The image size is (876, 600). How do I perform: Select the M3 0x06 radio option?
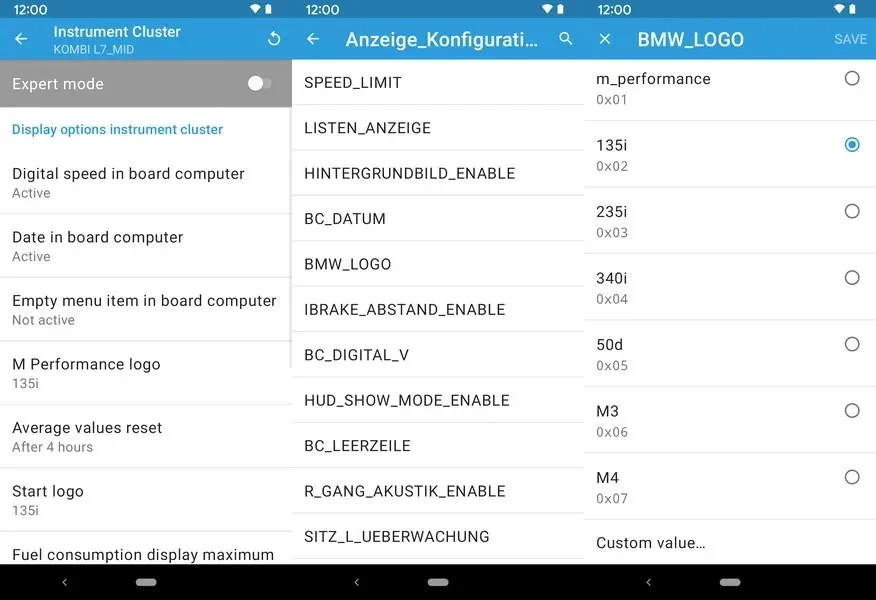coord(851,411)
